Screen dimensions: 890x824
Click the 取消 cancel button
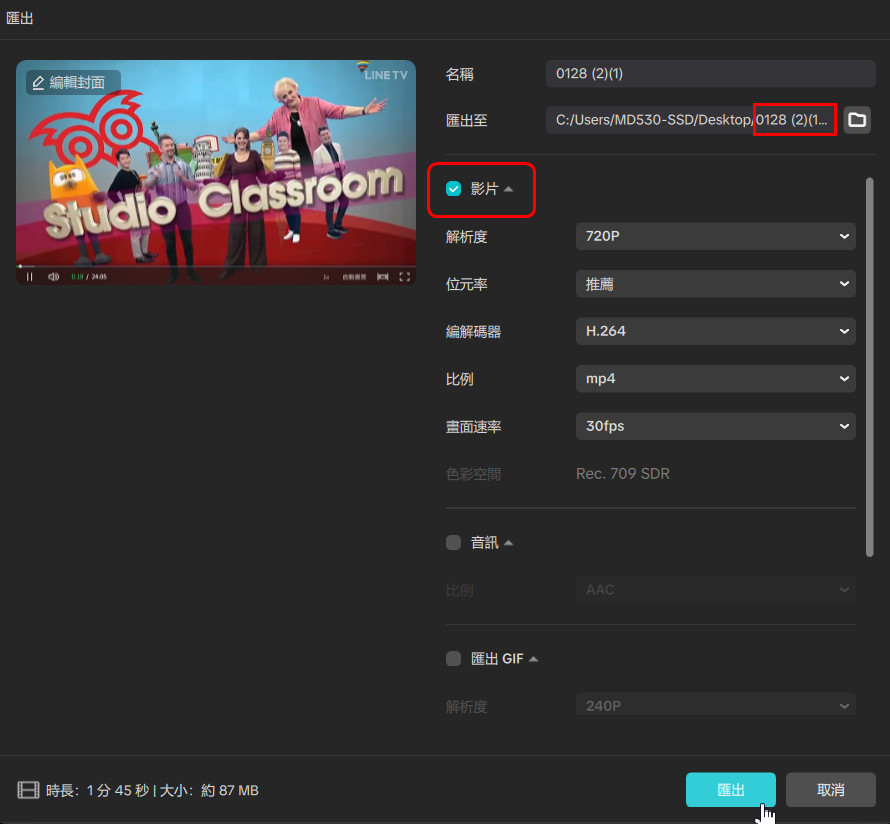point(830,790)
